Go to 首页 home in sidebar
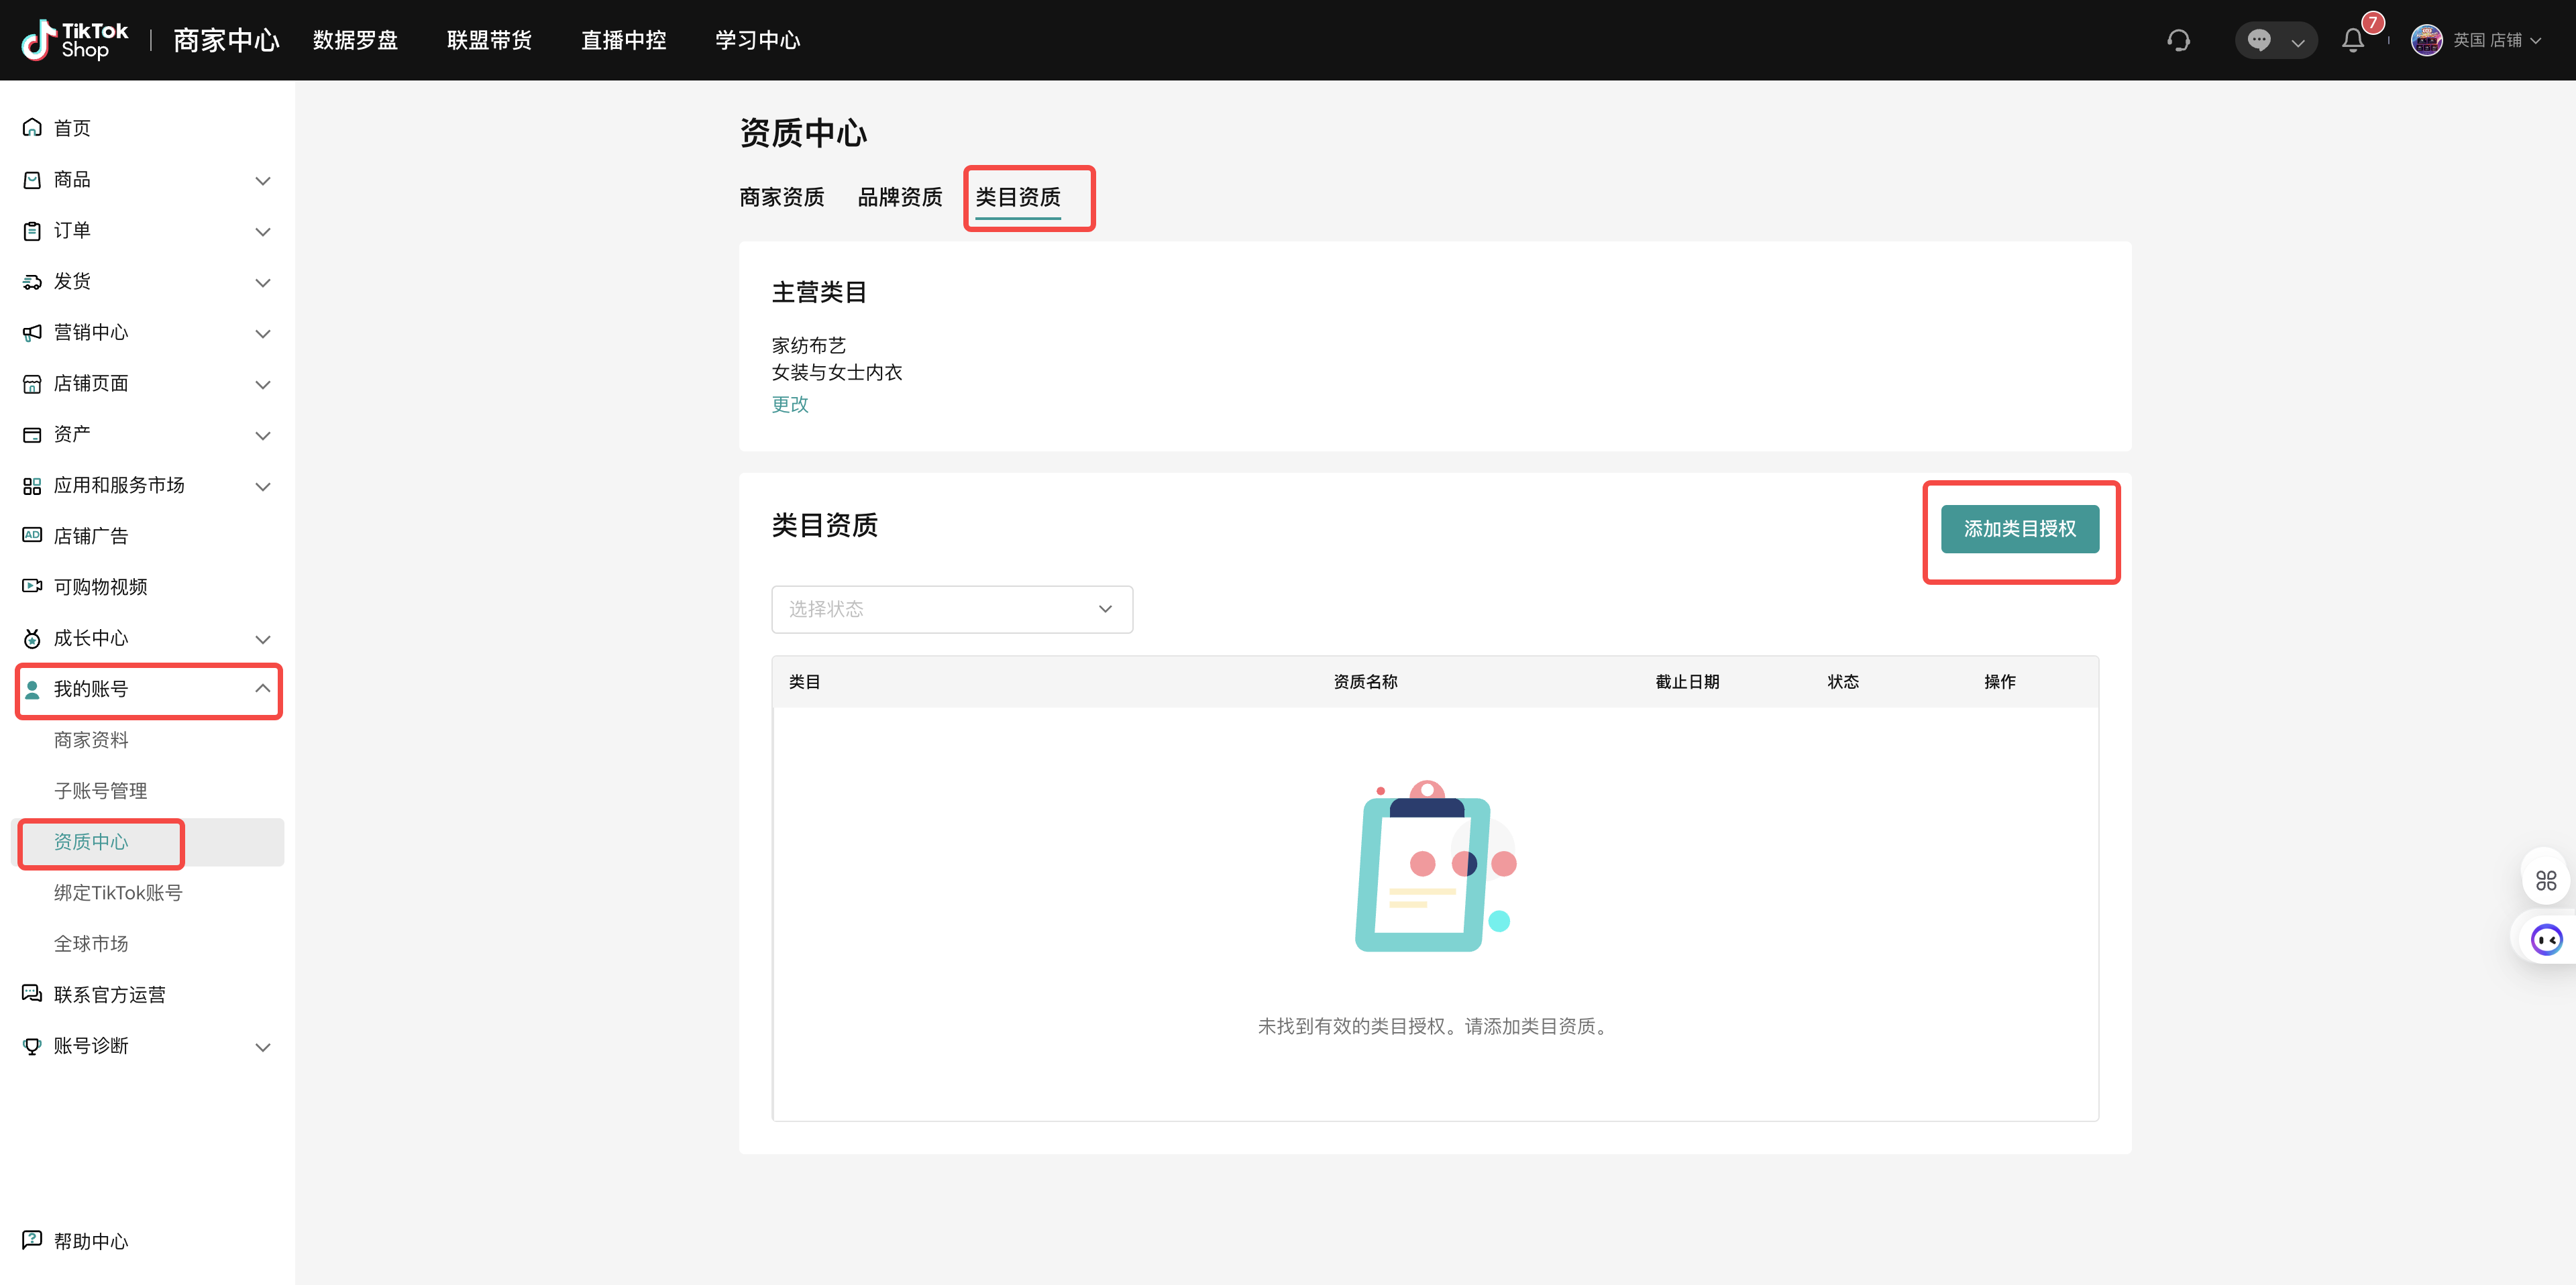The height and width of the screenshot is (1285, 2576). coord(72,128)
